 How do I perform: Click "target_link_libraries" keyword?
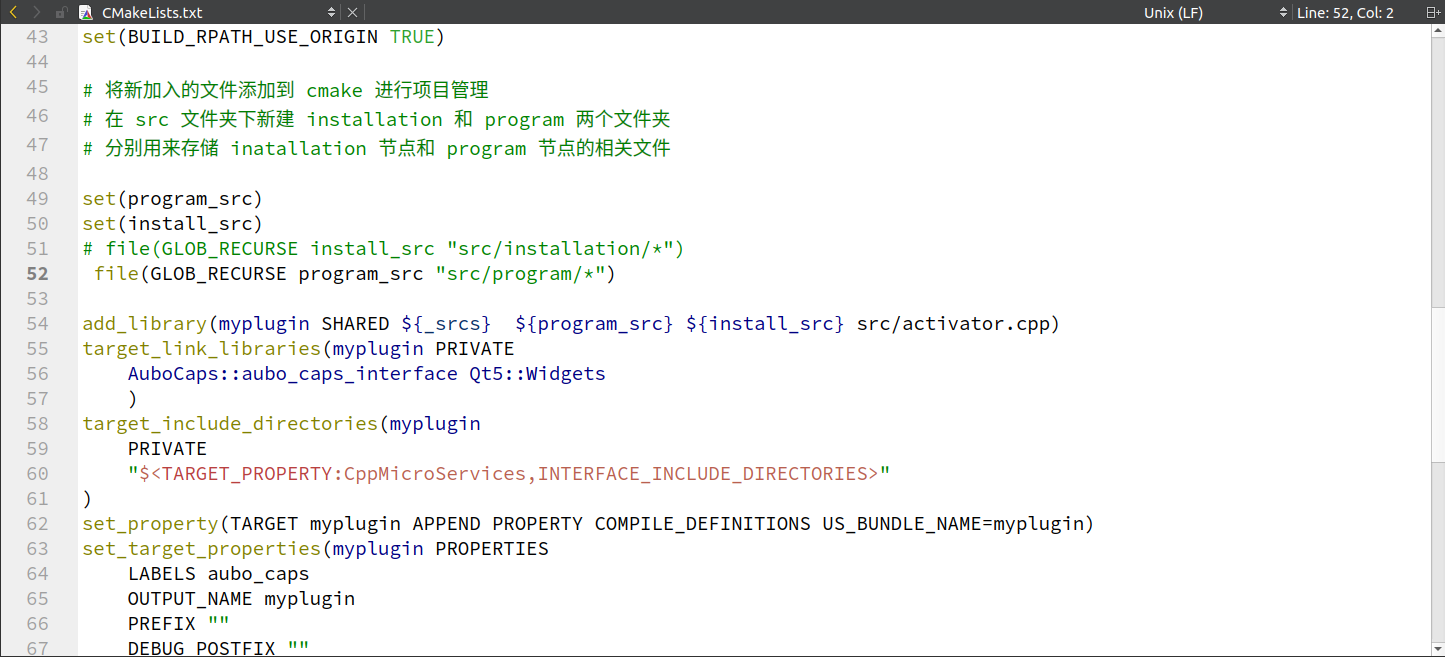pos(202,348)
